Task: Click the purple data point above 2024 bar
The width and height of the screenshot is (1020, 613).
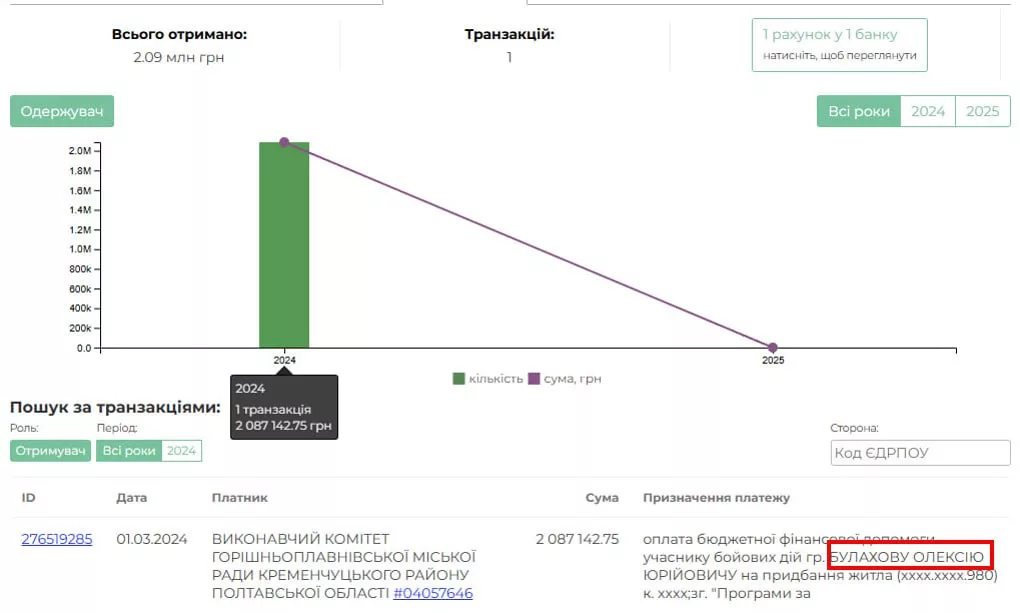Action: 284,142
